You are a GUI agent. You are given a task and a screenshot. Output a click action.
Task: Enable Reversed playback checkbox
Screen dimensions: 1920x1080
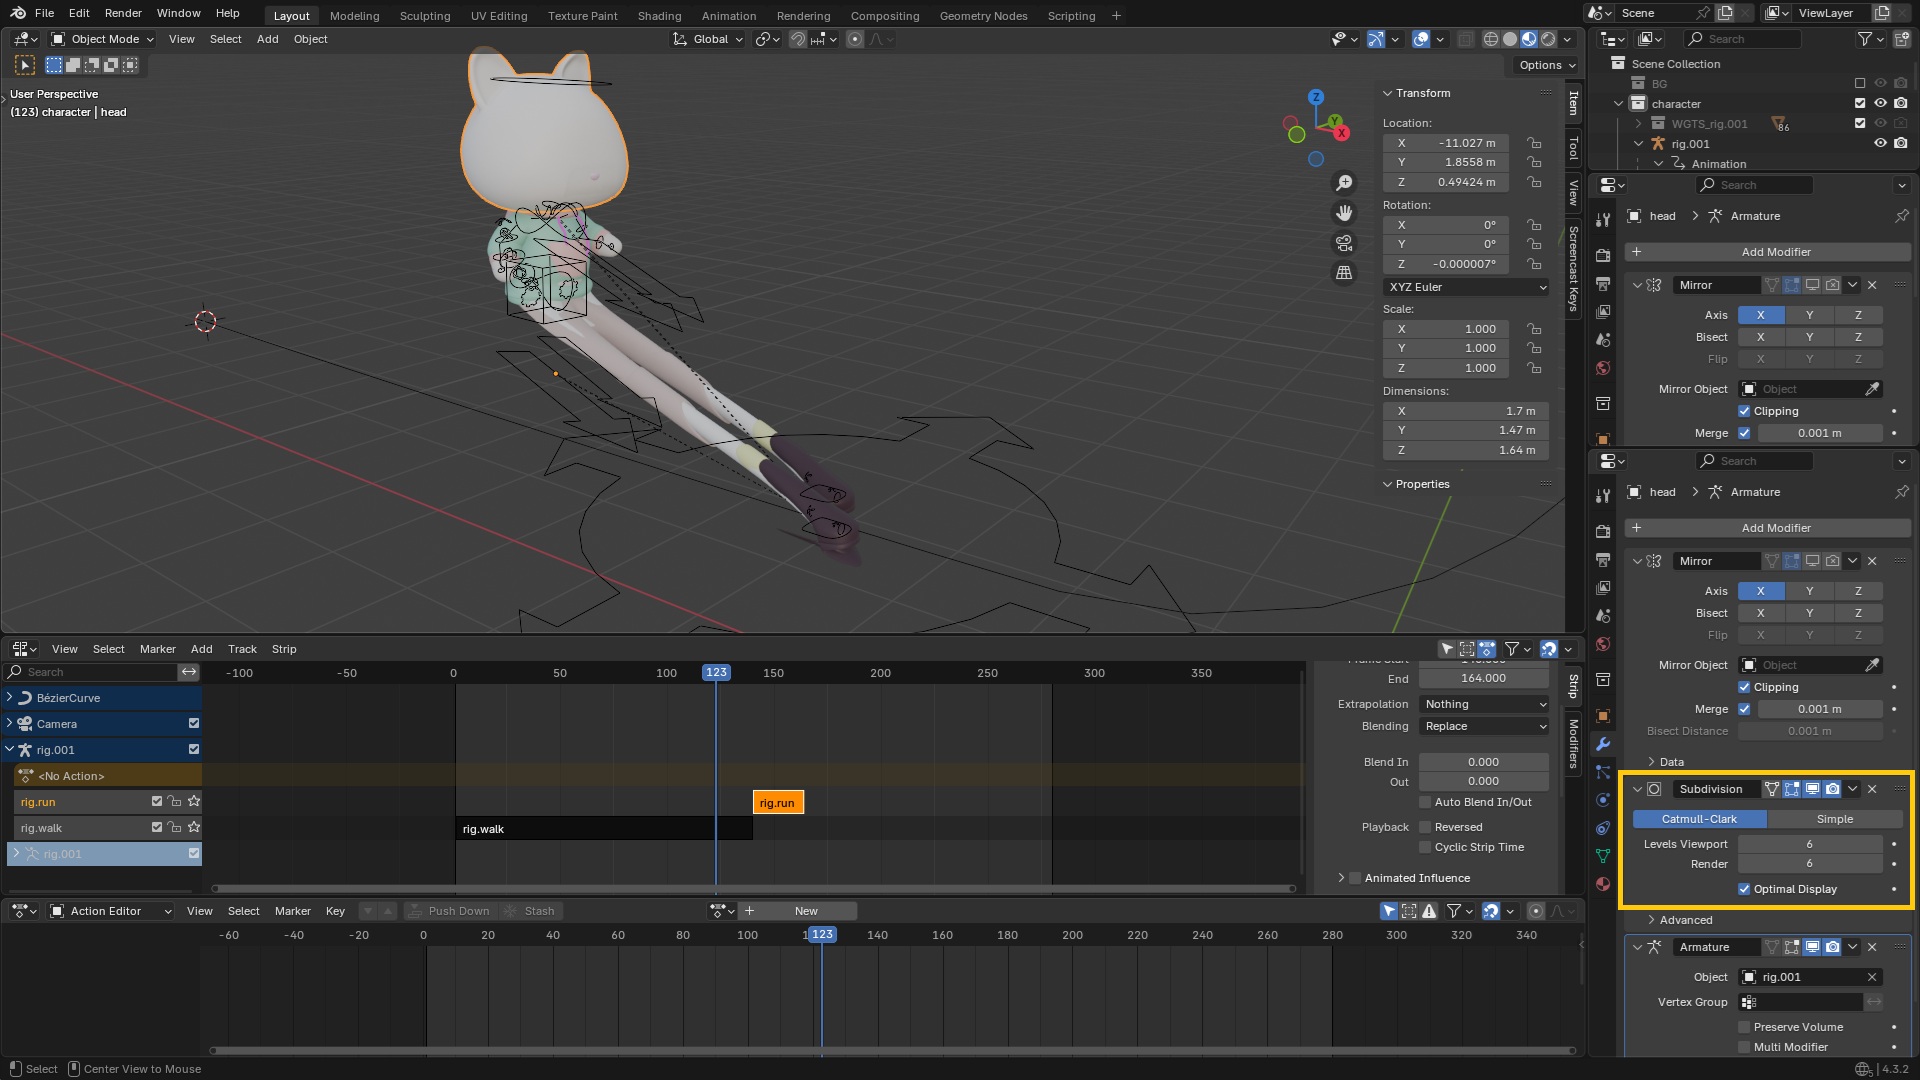click(1425, 827)
